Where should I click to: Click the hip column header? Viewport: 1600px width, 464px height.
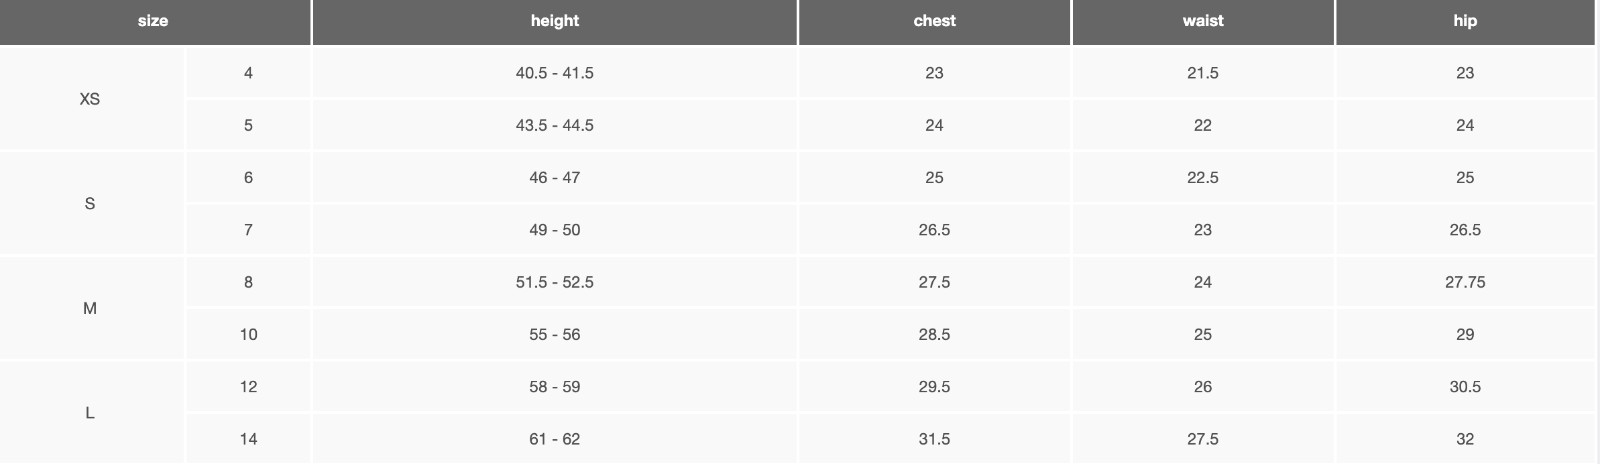(1465, 21)
